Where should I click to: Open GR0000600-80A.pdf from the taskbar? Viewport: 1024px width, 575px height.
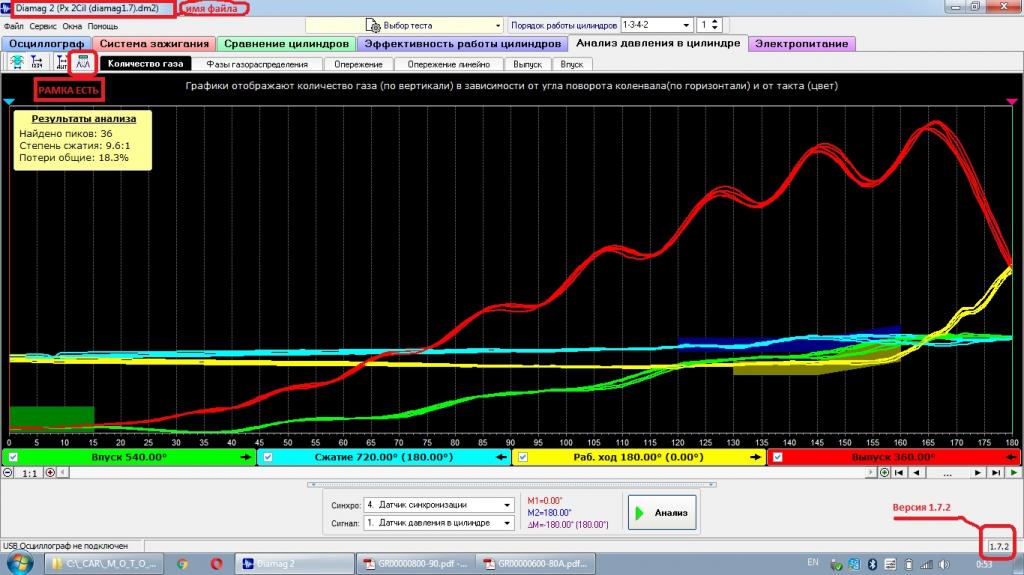(536, 563)
